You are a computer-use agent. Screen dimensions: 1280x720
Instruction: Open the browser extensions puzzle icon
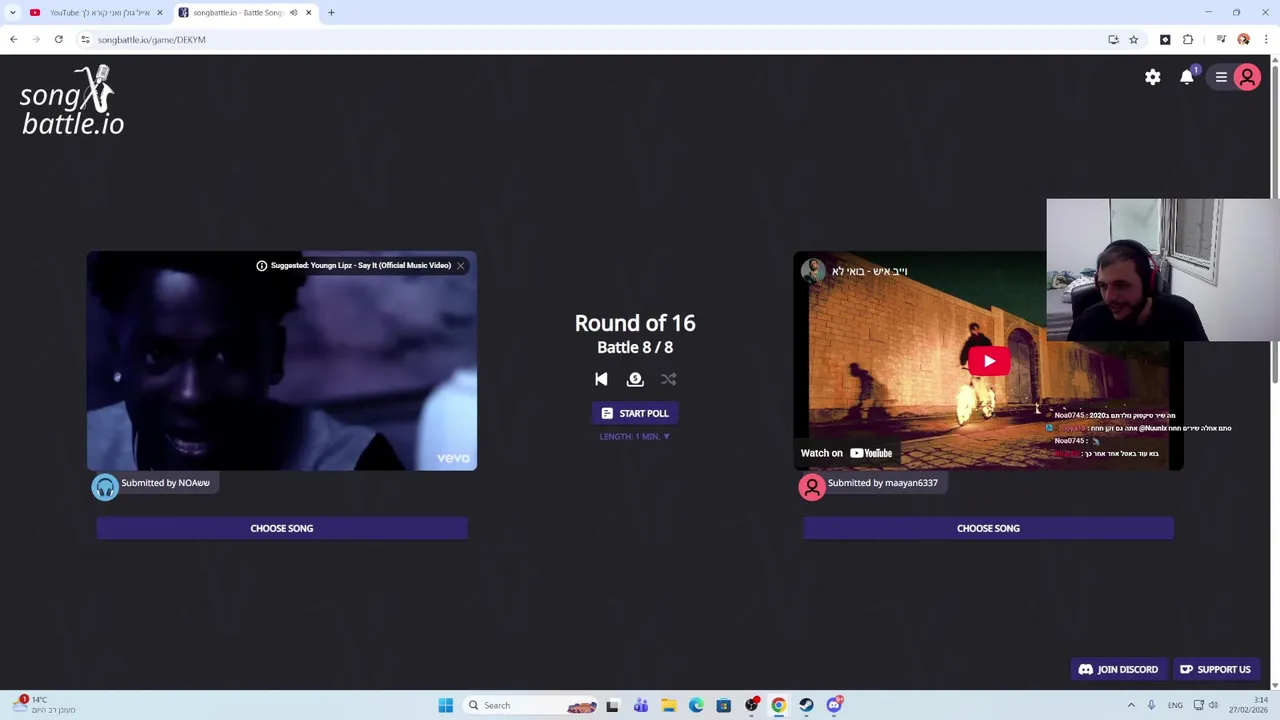1188,39
